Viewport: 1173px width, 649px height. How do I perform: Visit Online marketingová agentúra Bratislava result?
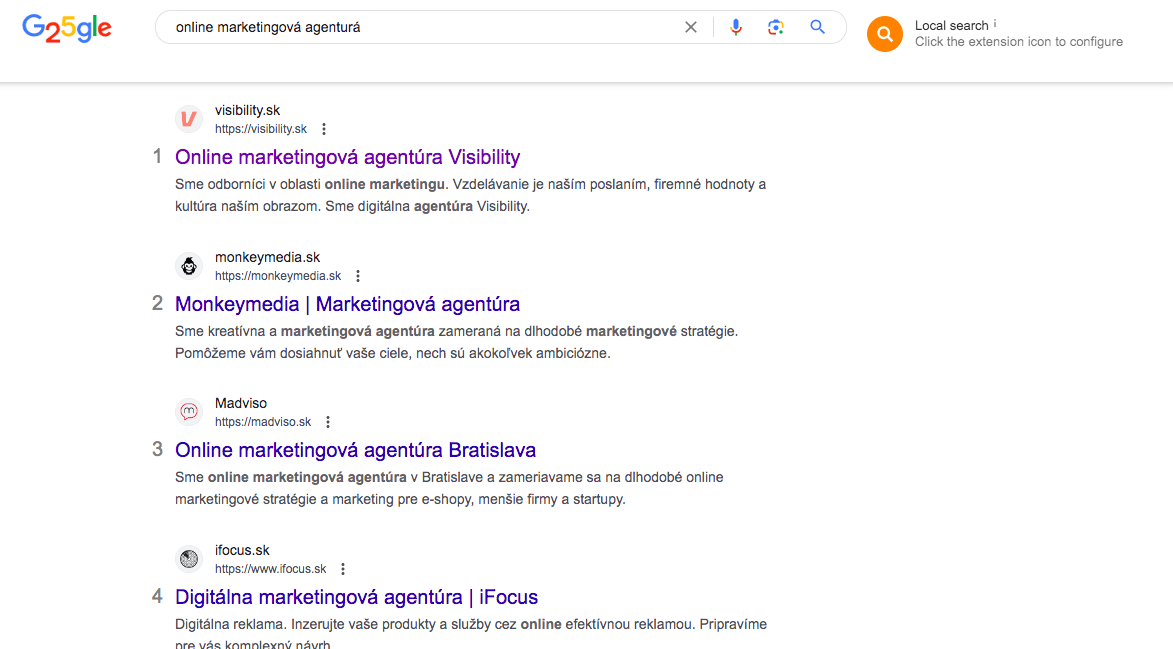tap(355, 450)
